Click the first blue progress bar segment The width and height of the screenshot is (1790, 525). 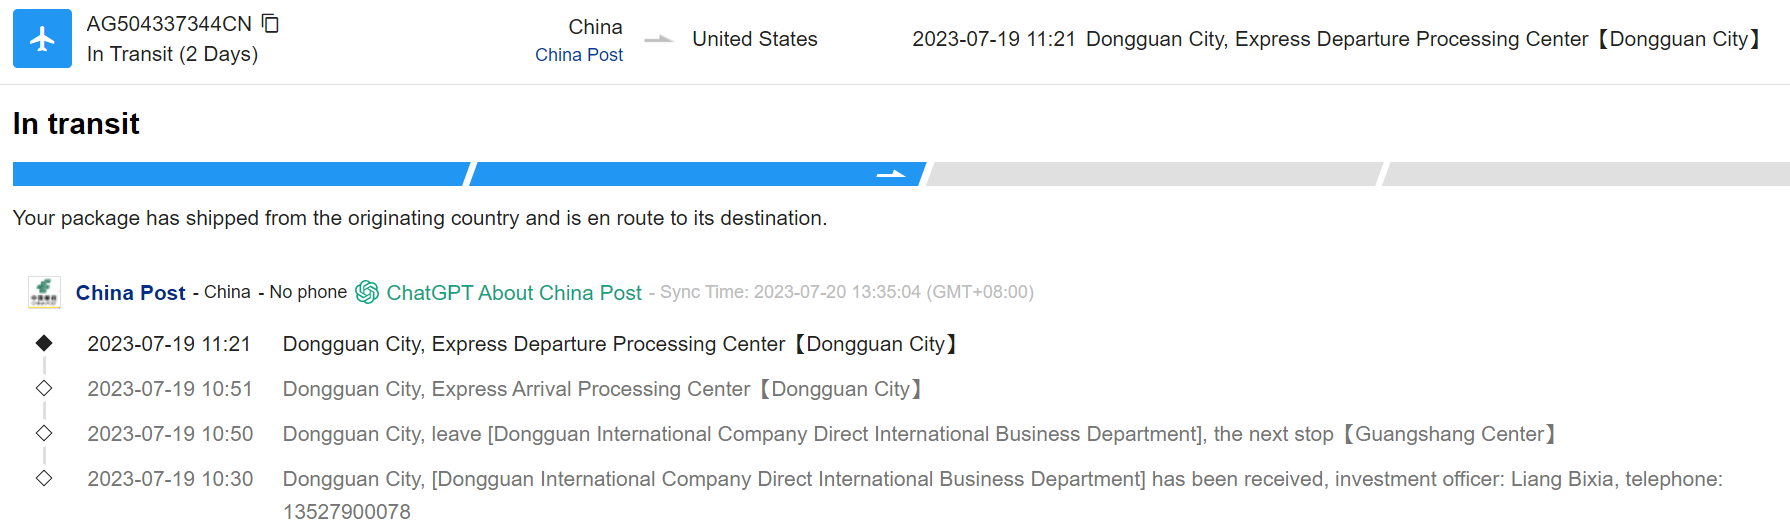(x=240, y=174)
